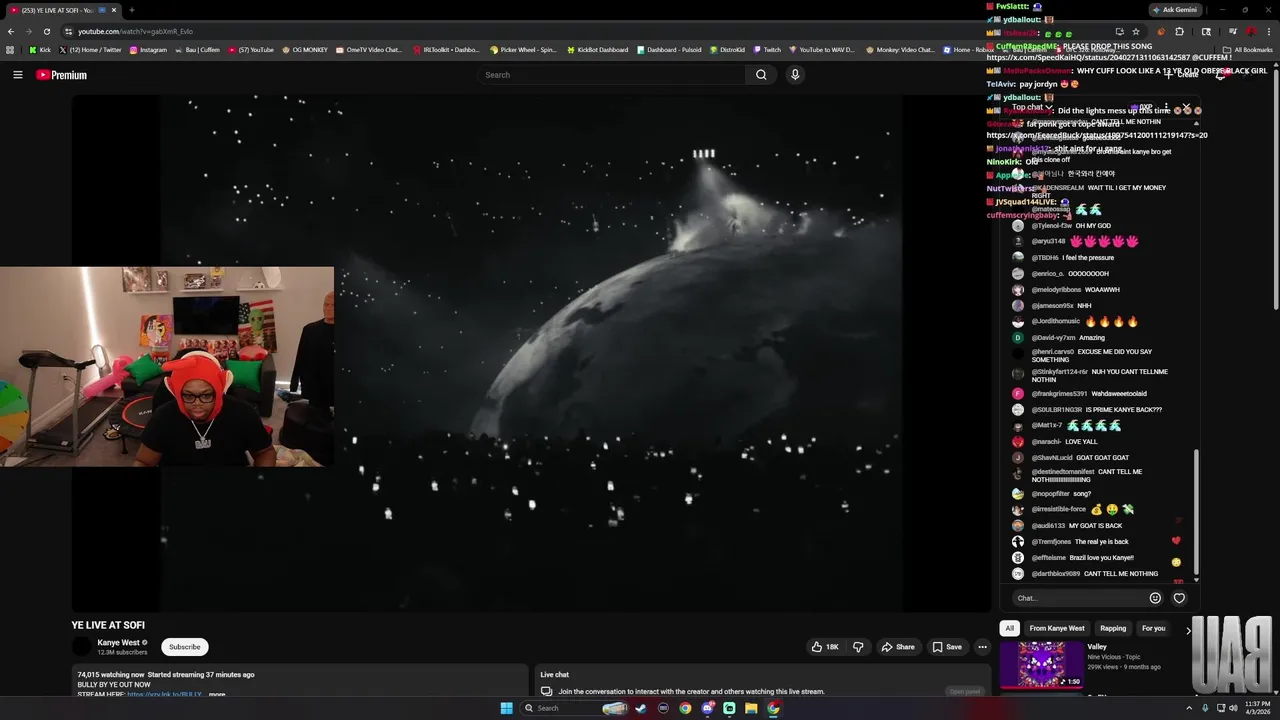
Task: Open Discord from the taskbar
Action: tap(707, 708)
